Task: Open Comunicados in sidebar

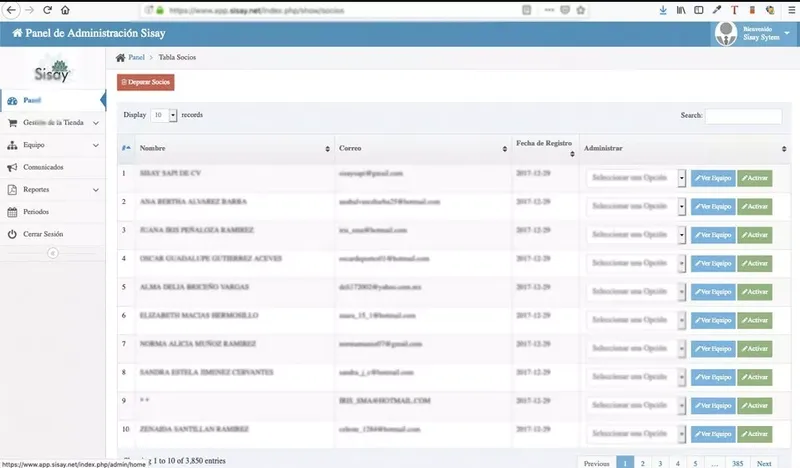Action: tap(53, 167)
